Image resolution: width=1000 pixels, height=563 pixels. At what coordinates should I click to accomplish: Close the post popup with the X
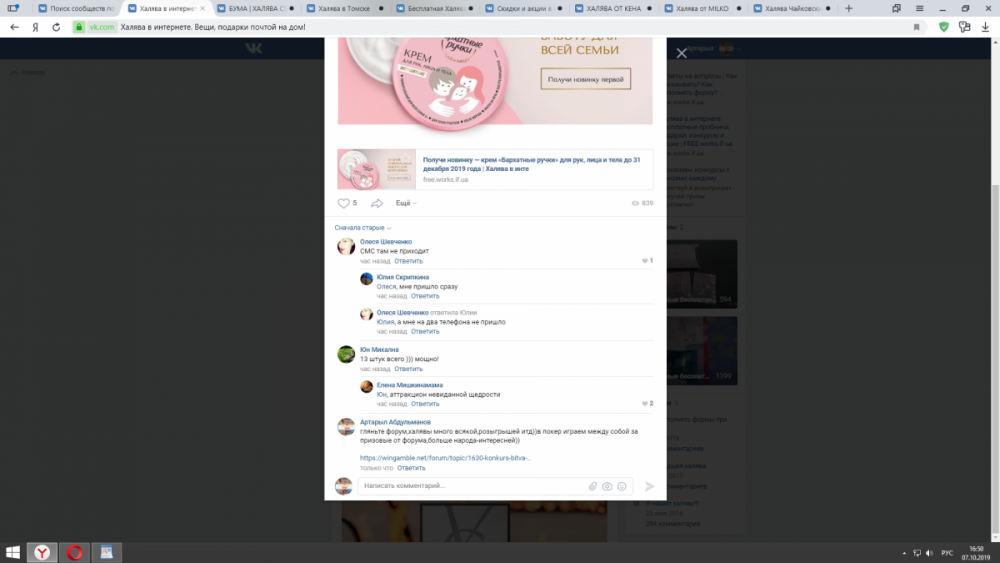coord(681,53)
